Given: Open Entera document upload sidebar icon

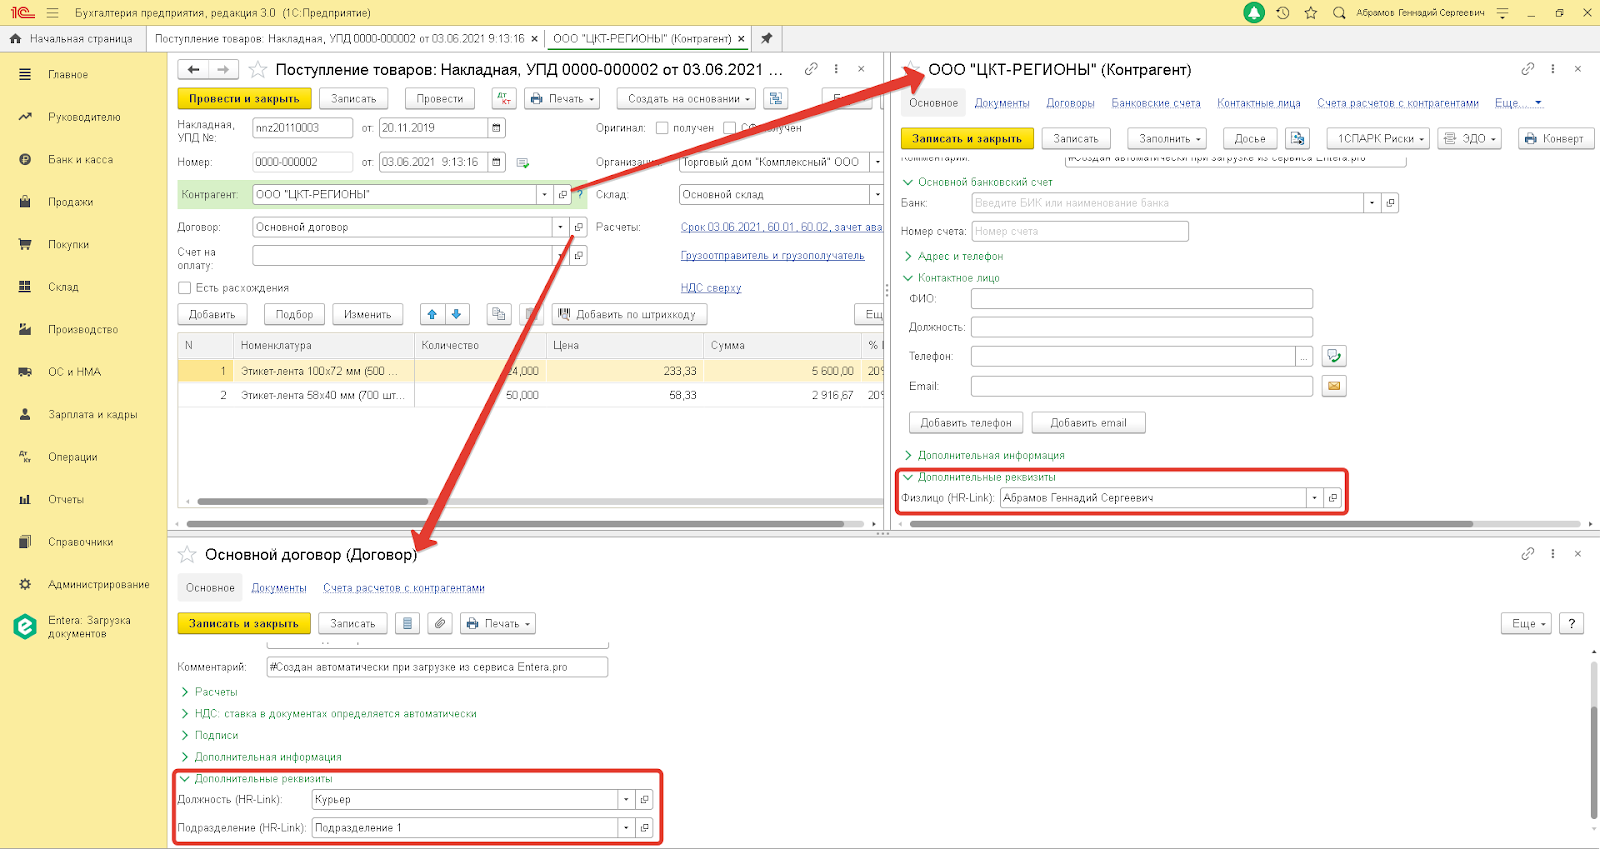Looking at the screenshot, I should point(25,627).
